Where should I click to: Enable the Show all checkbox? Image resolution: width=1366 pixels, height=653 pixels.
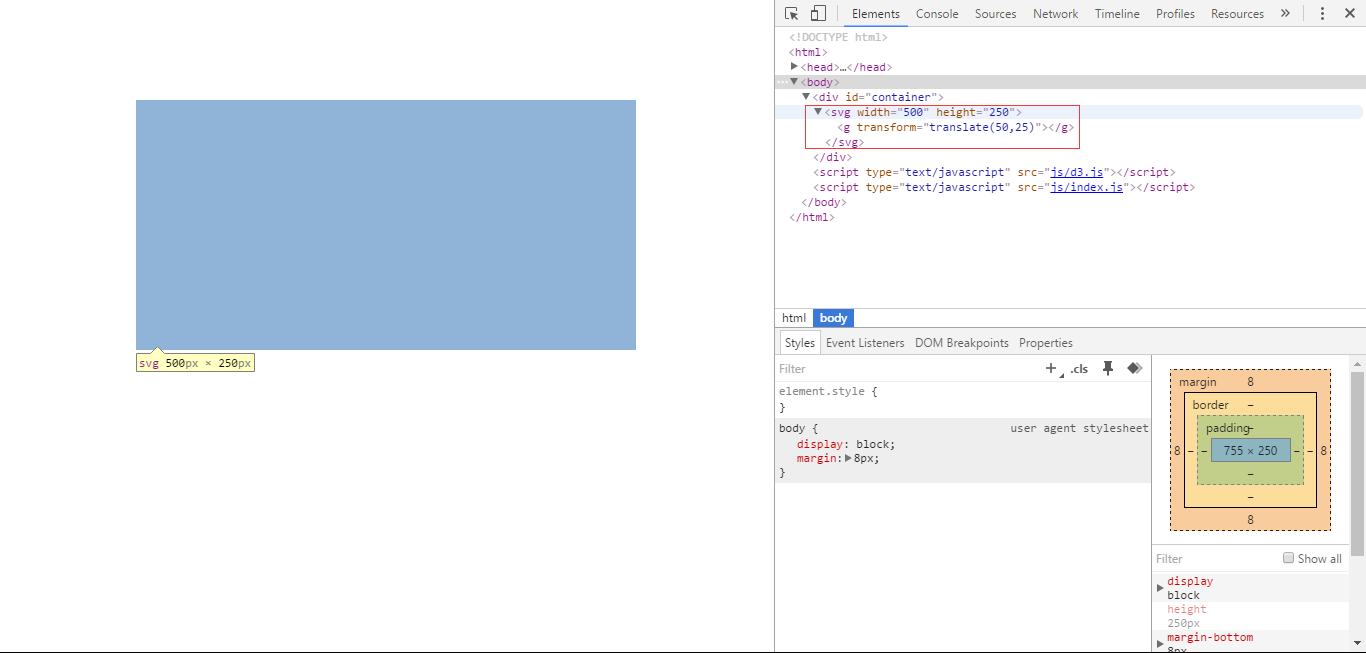pos(1288,558)
